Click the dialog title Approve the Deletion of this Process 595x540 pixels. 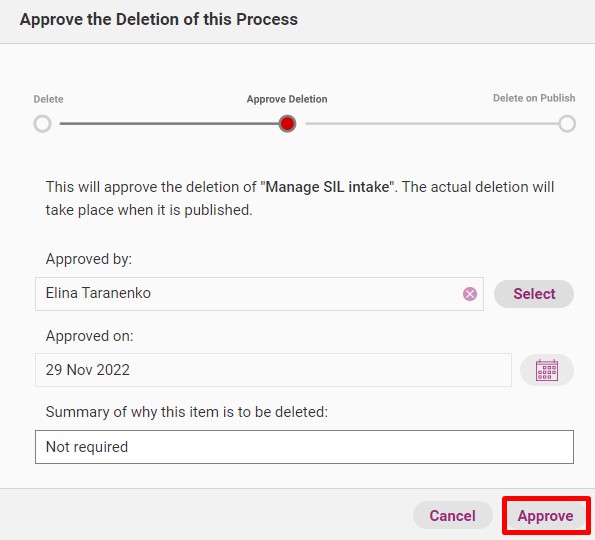(x=159, y=19)
